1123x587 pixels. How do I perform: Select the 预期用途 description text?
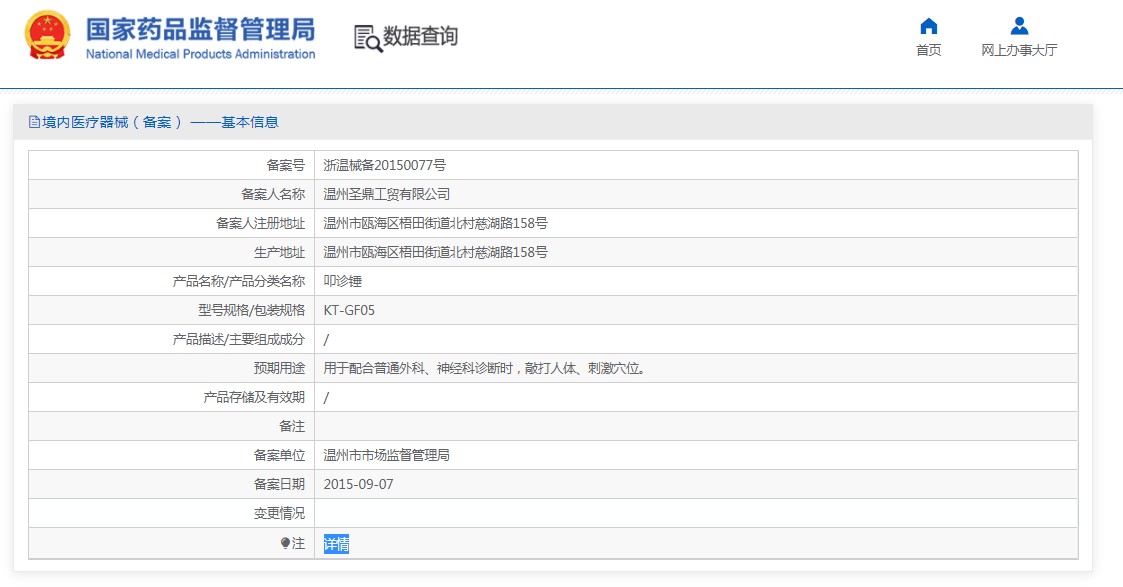point(485,368)
